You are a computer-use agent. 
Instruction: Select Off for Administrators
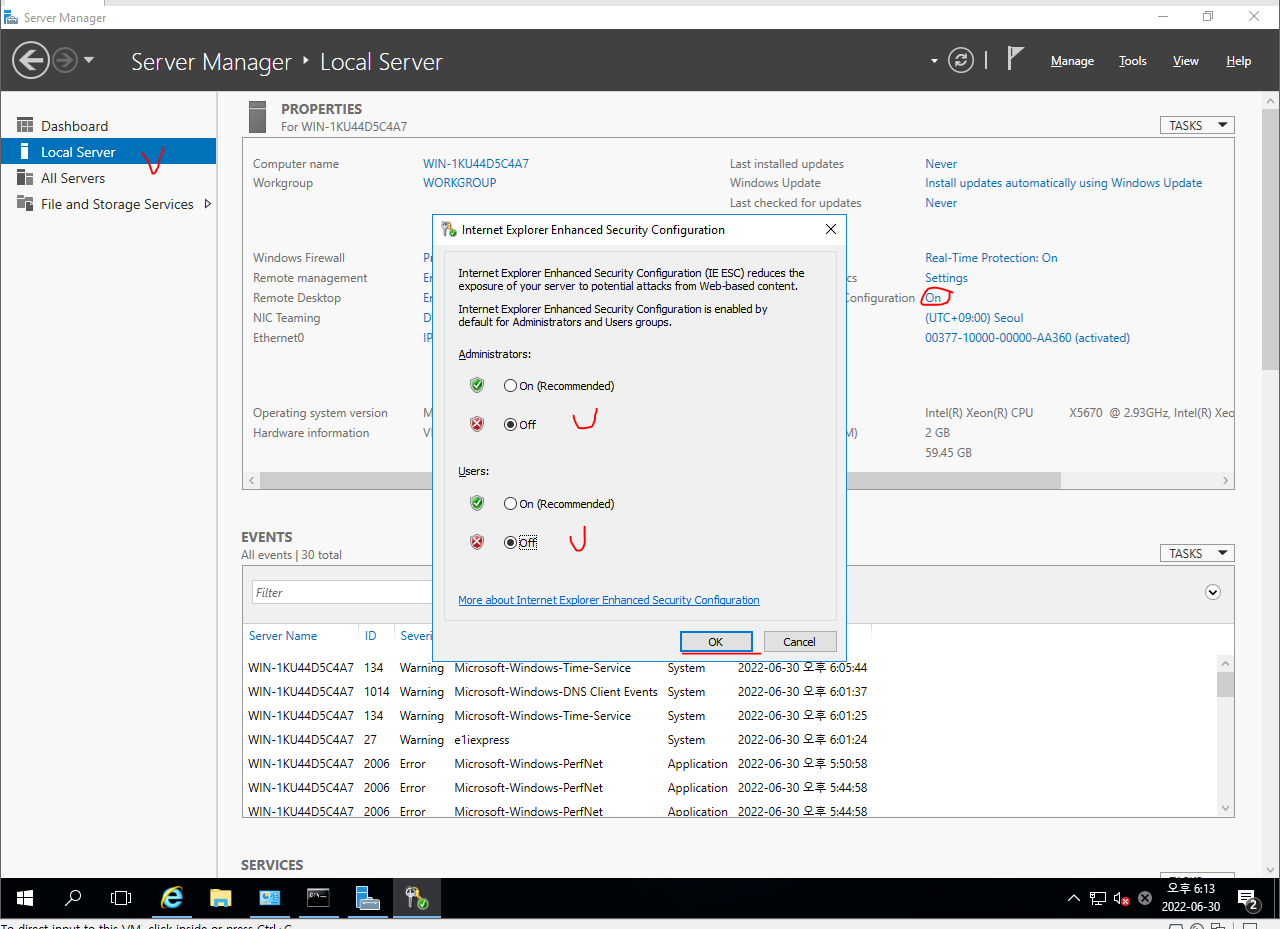pos(520,425)
